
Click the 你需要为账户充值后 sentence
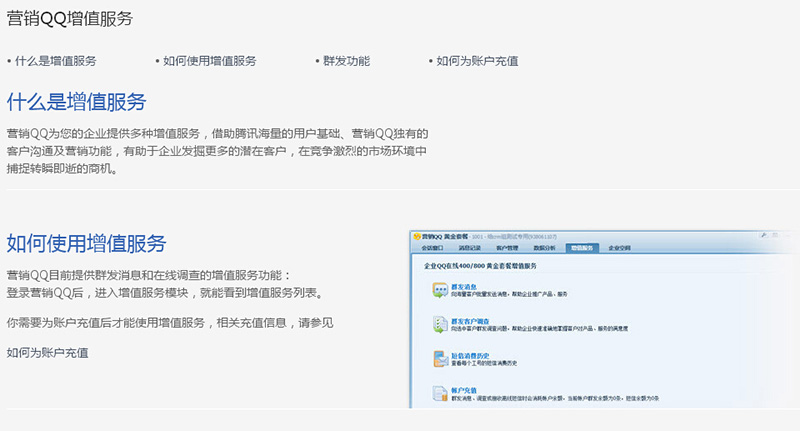170,323
